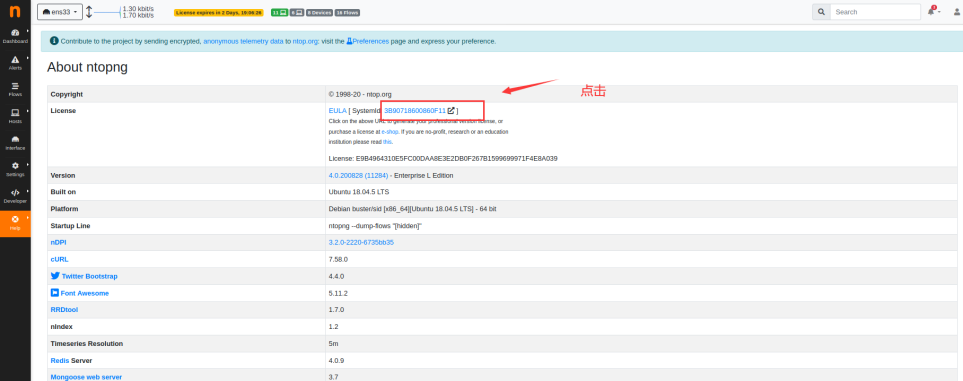Click the ntopng logo icon
The height and width of the screenshot is (381, 963).
pyautogui.click(x=15, y=12)
